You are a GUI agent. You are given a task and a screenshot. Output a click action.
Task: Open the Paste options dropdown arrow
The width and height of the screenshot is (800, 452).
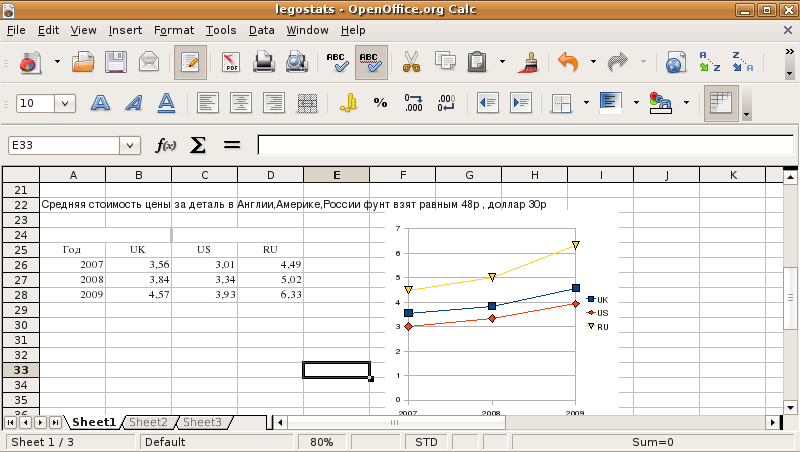(x=502, y=62)
